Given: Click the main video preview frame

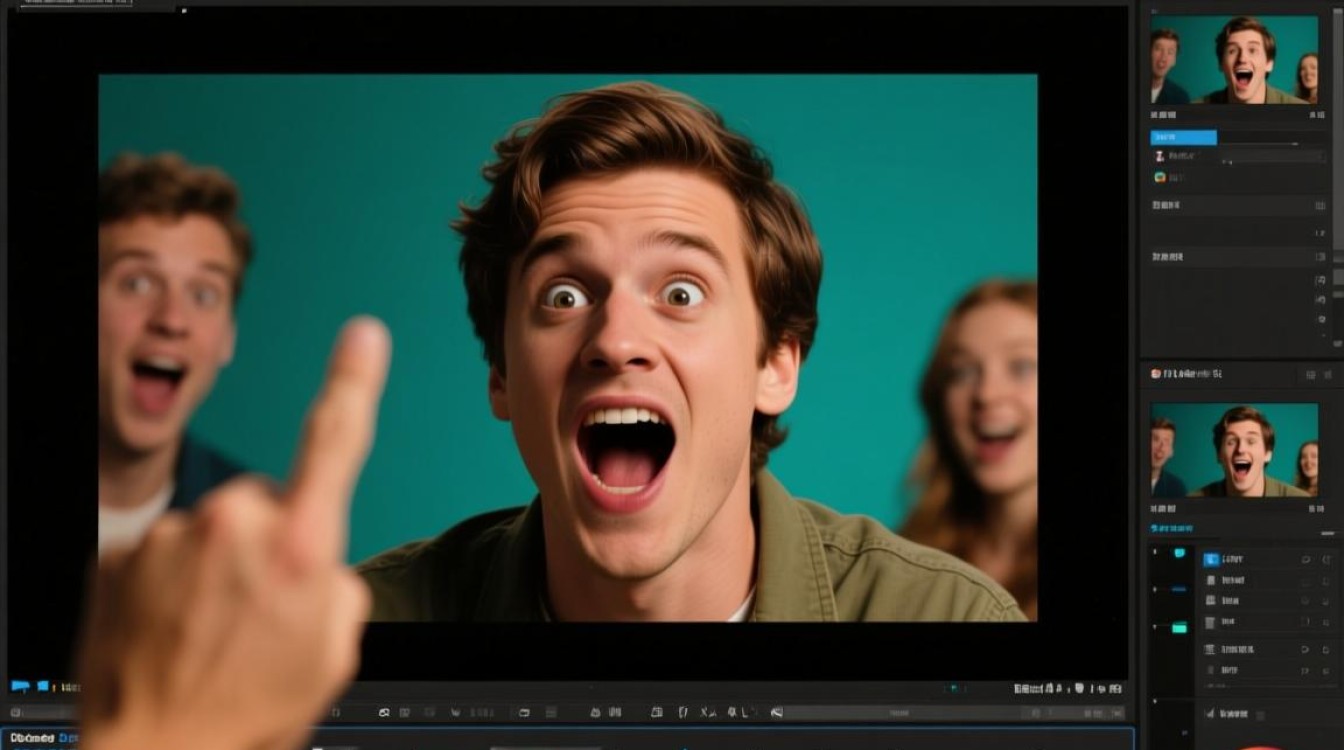Looking at the screenshot, I should pyautogui.click(x=567, y=347).
